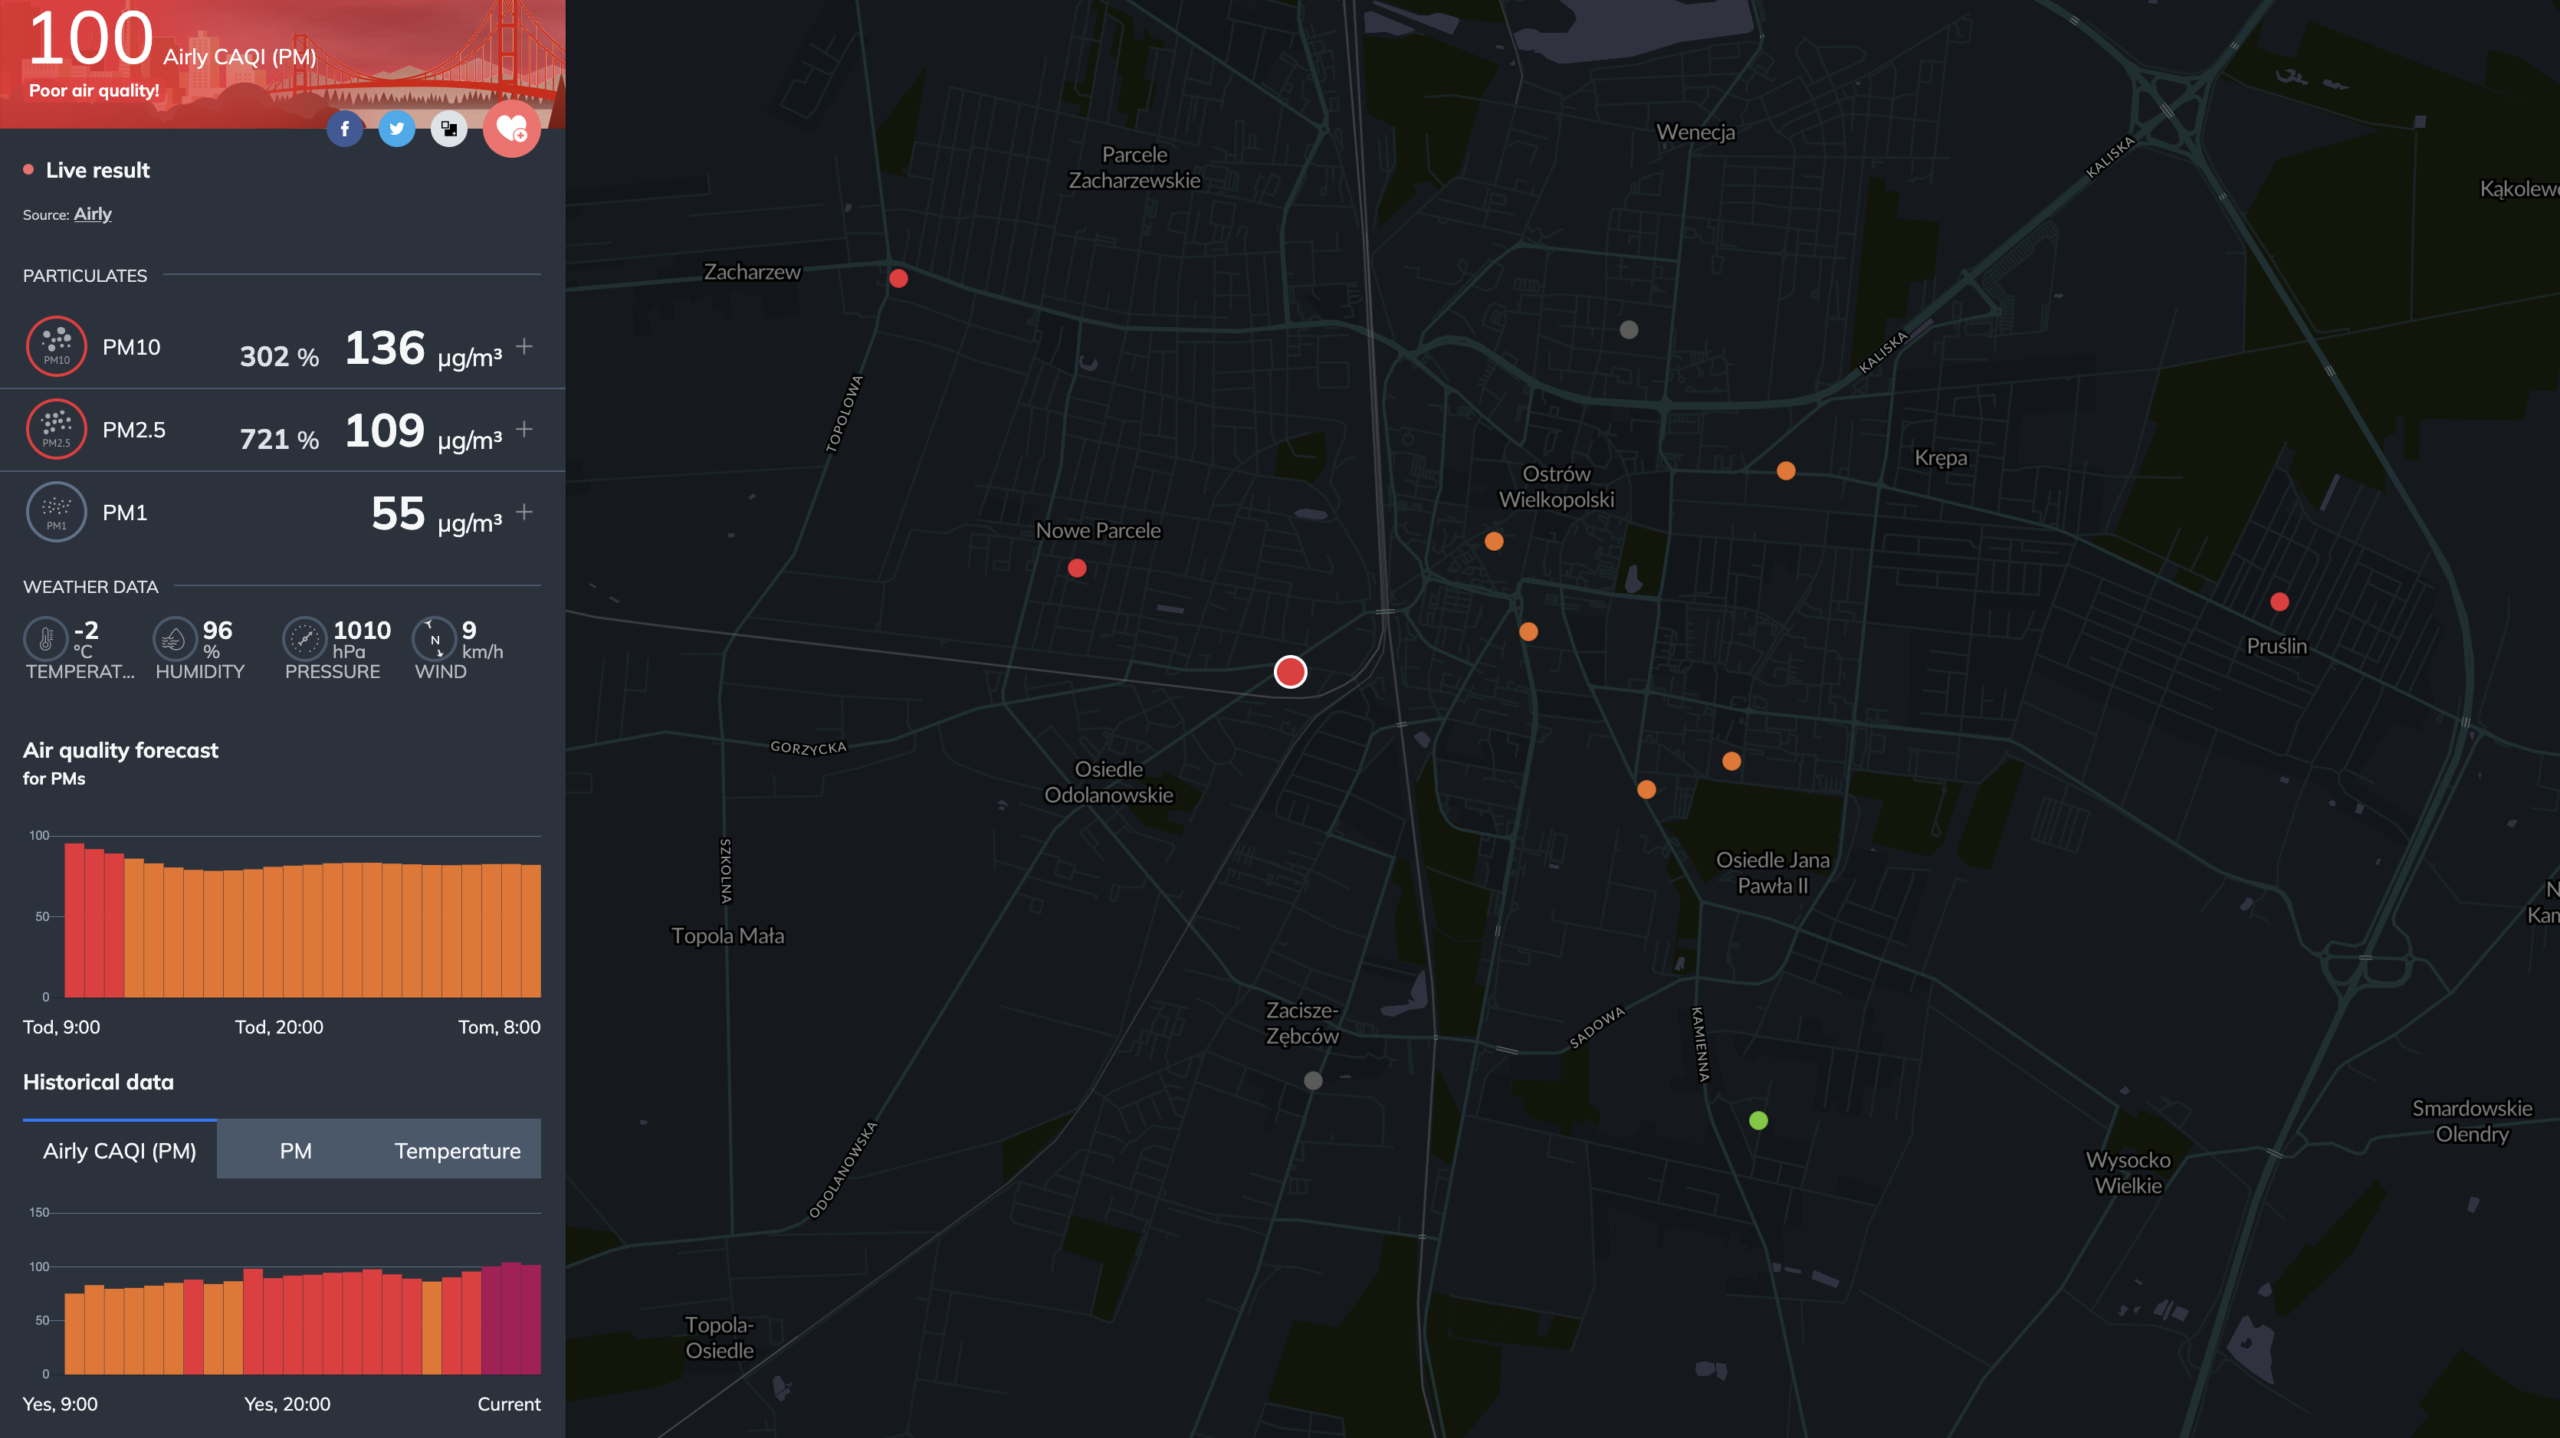Click the Twitter share icon
This screenshot has width=2560, height=1438.
click(x=397, y=129)
